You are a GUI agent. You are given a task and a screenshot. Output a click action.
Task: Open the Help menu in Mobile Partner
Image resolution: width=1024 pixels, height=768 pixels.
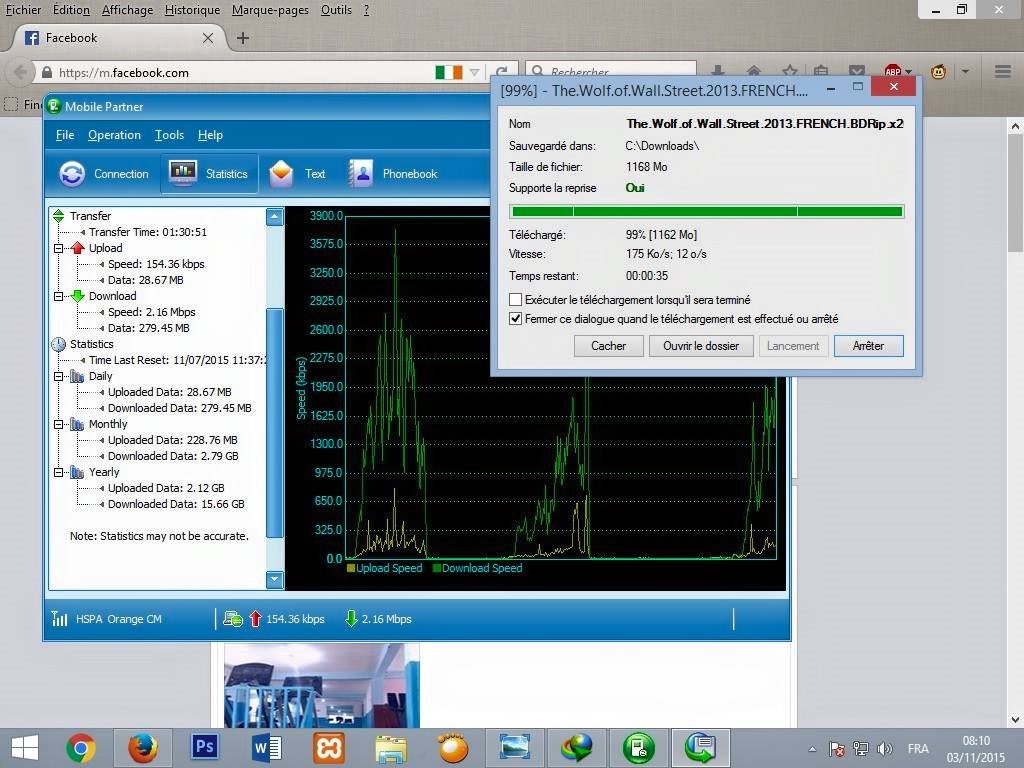coord(210,135)
